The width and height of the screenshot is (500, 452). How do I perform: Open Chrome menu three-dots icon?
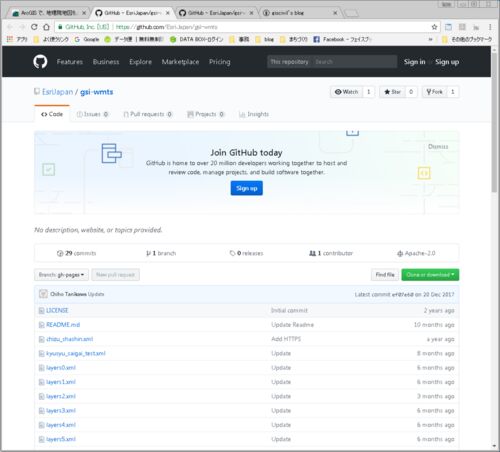click(490, 27)
